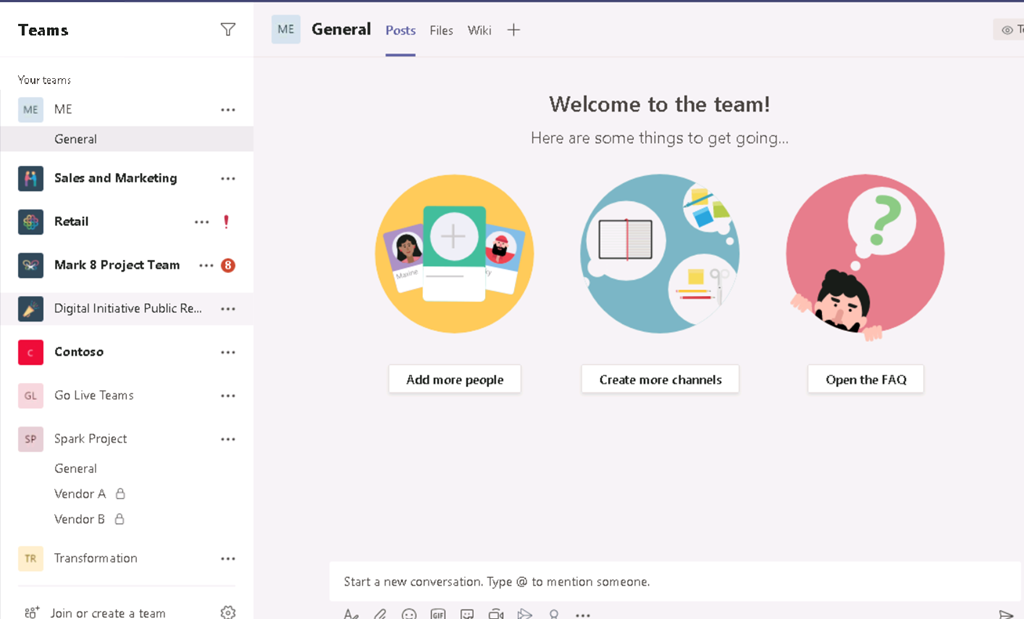Viewport: 1024px width, 619px height.
Task: Click the format text icon below compose box
Action: tap(351, 614)
